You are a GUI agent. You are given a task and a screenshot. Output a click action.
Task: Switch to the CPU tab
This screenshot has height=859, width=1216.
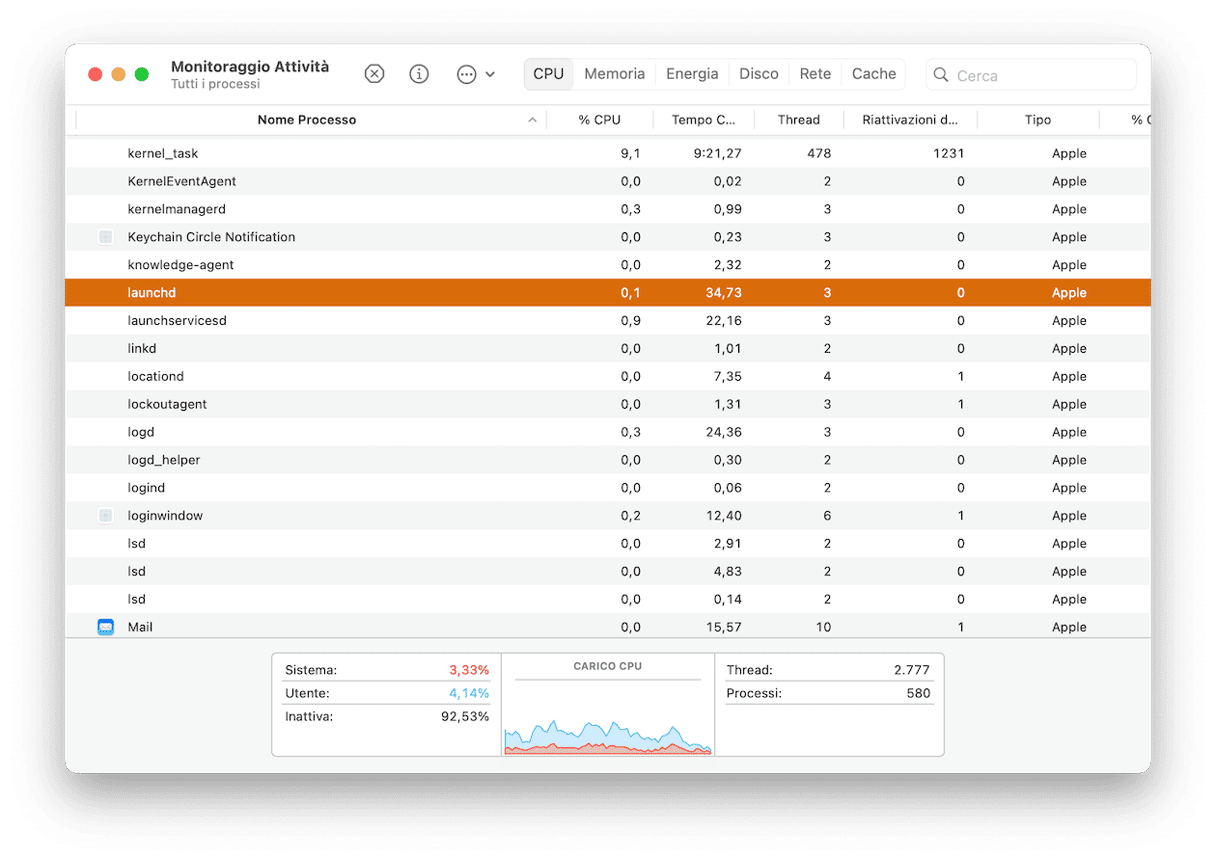tap(548, 74)
